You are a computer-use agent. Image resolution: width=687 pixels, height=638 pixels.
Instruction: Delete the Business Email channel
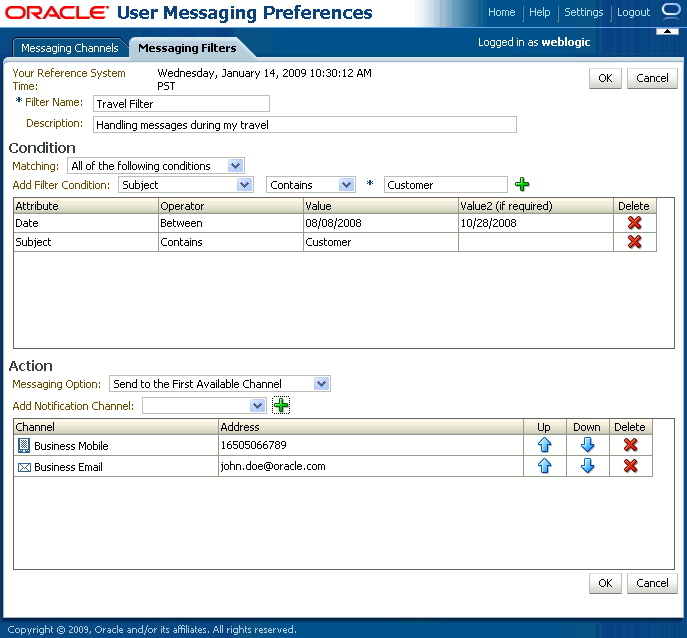click(x=630, y=466)
